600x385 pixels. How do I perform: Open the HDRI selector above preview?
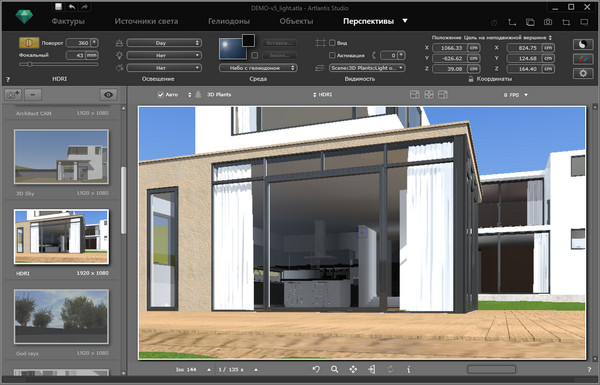pyautogui.click(x=323, y=95)
